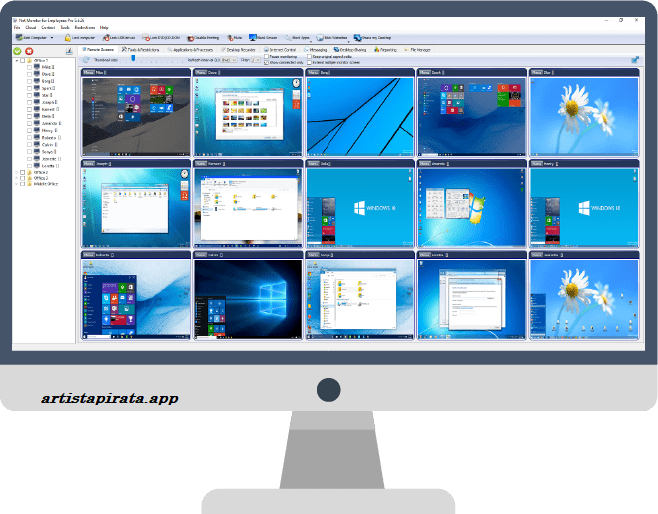Check the box next to Dave
The image size is (658, 514).
point(29,74)
